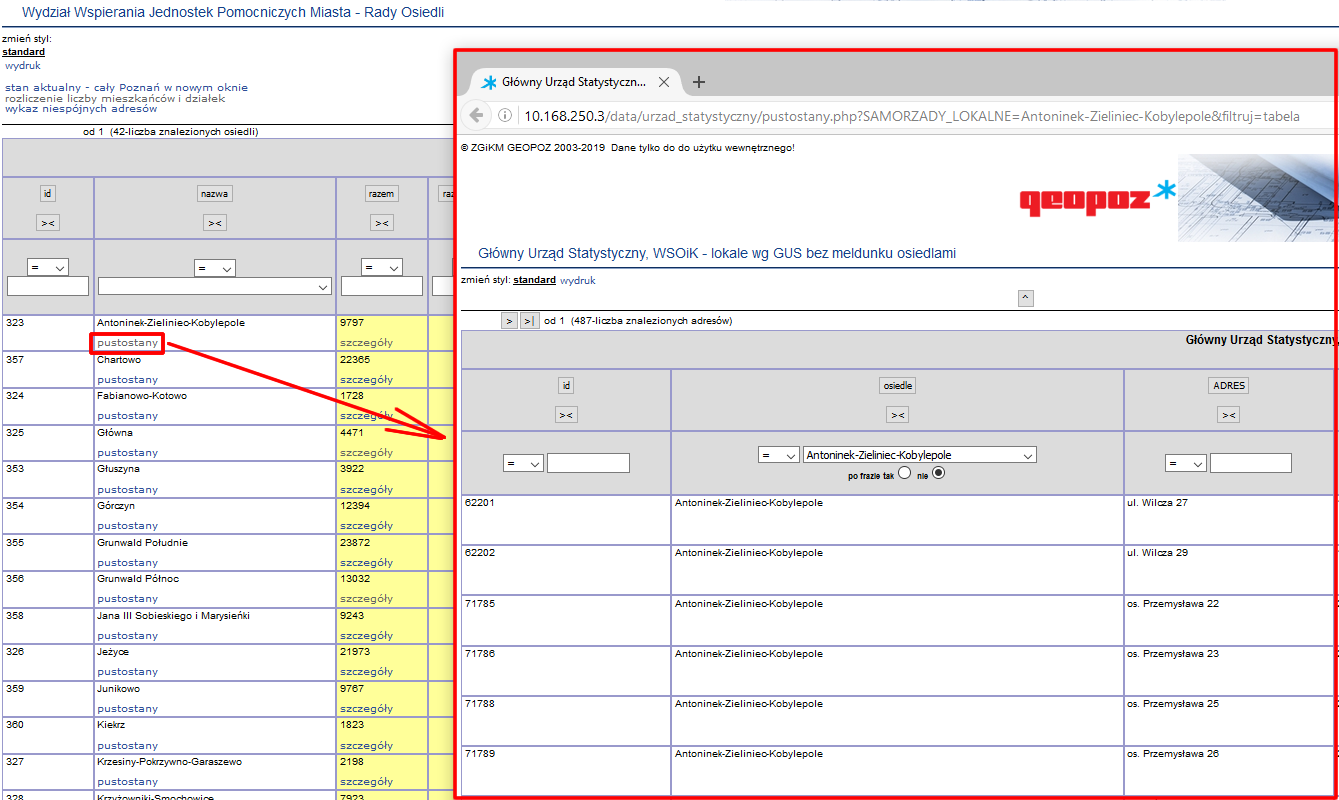Screen dimensions: 1339x800
Task: Select 'tak' radio for po frazie
Action: click(x=904, y=473)
